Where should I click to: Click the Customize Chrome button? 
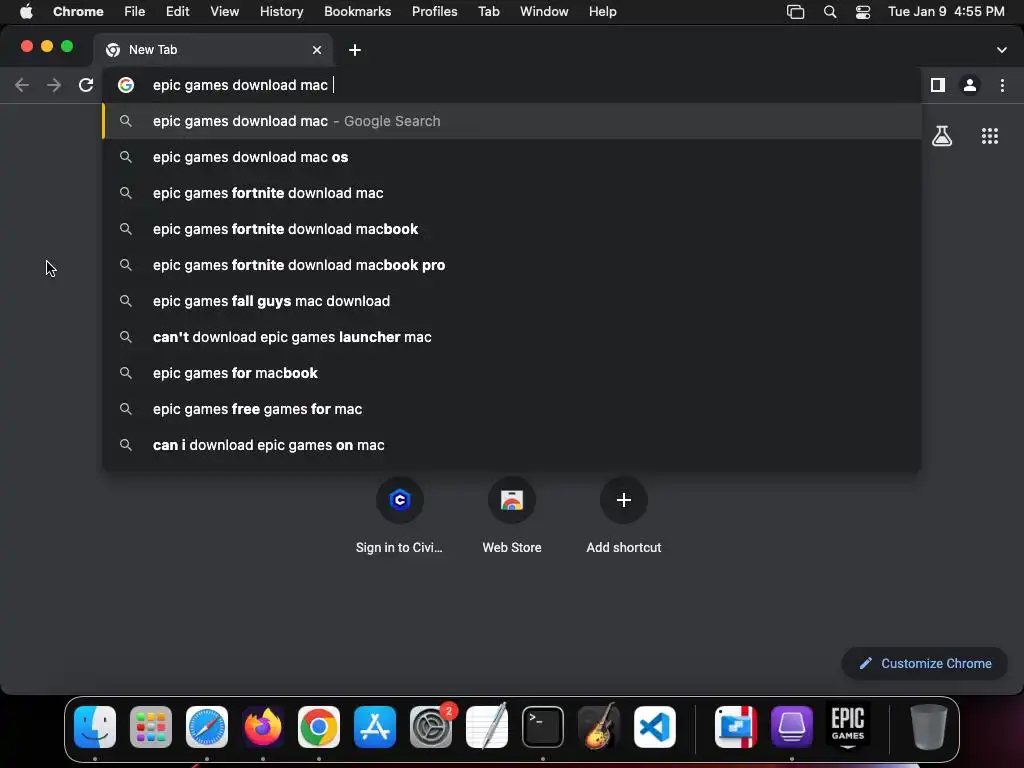pyautogui.click(x=925, y=664)
